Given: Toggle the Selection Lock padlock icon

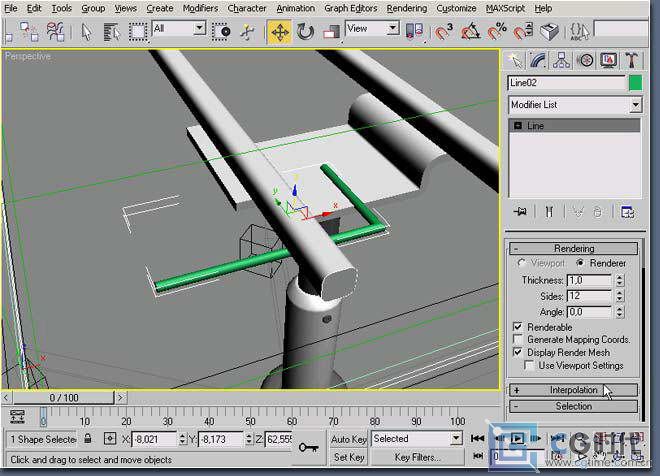Looking at the screenshot, I should click(88, 439).
